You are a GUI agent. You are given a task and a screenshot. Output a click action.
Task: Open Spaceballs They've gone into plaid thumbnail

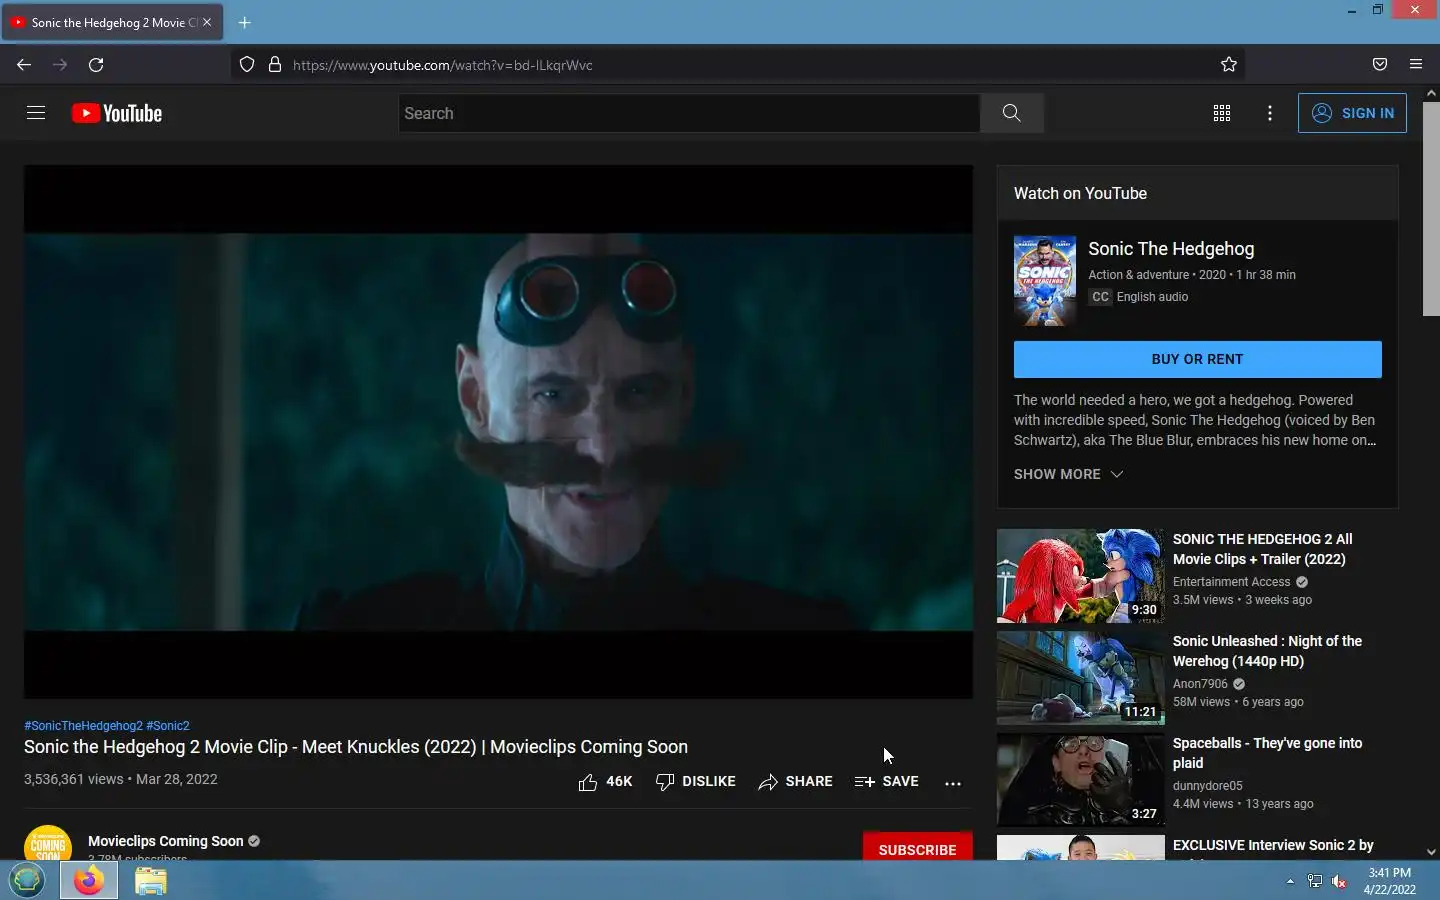click(x=1080, y=780)
